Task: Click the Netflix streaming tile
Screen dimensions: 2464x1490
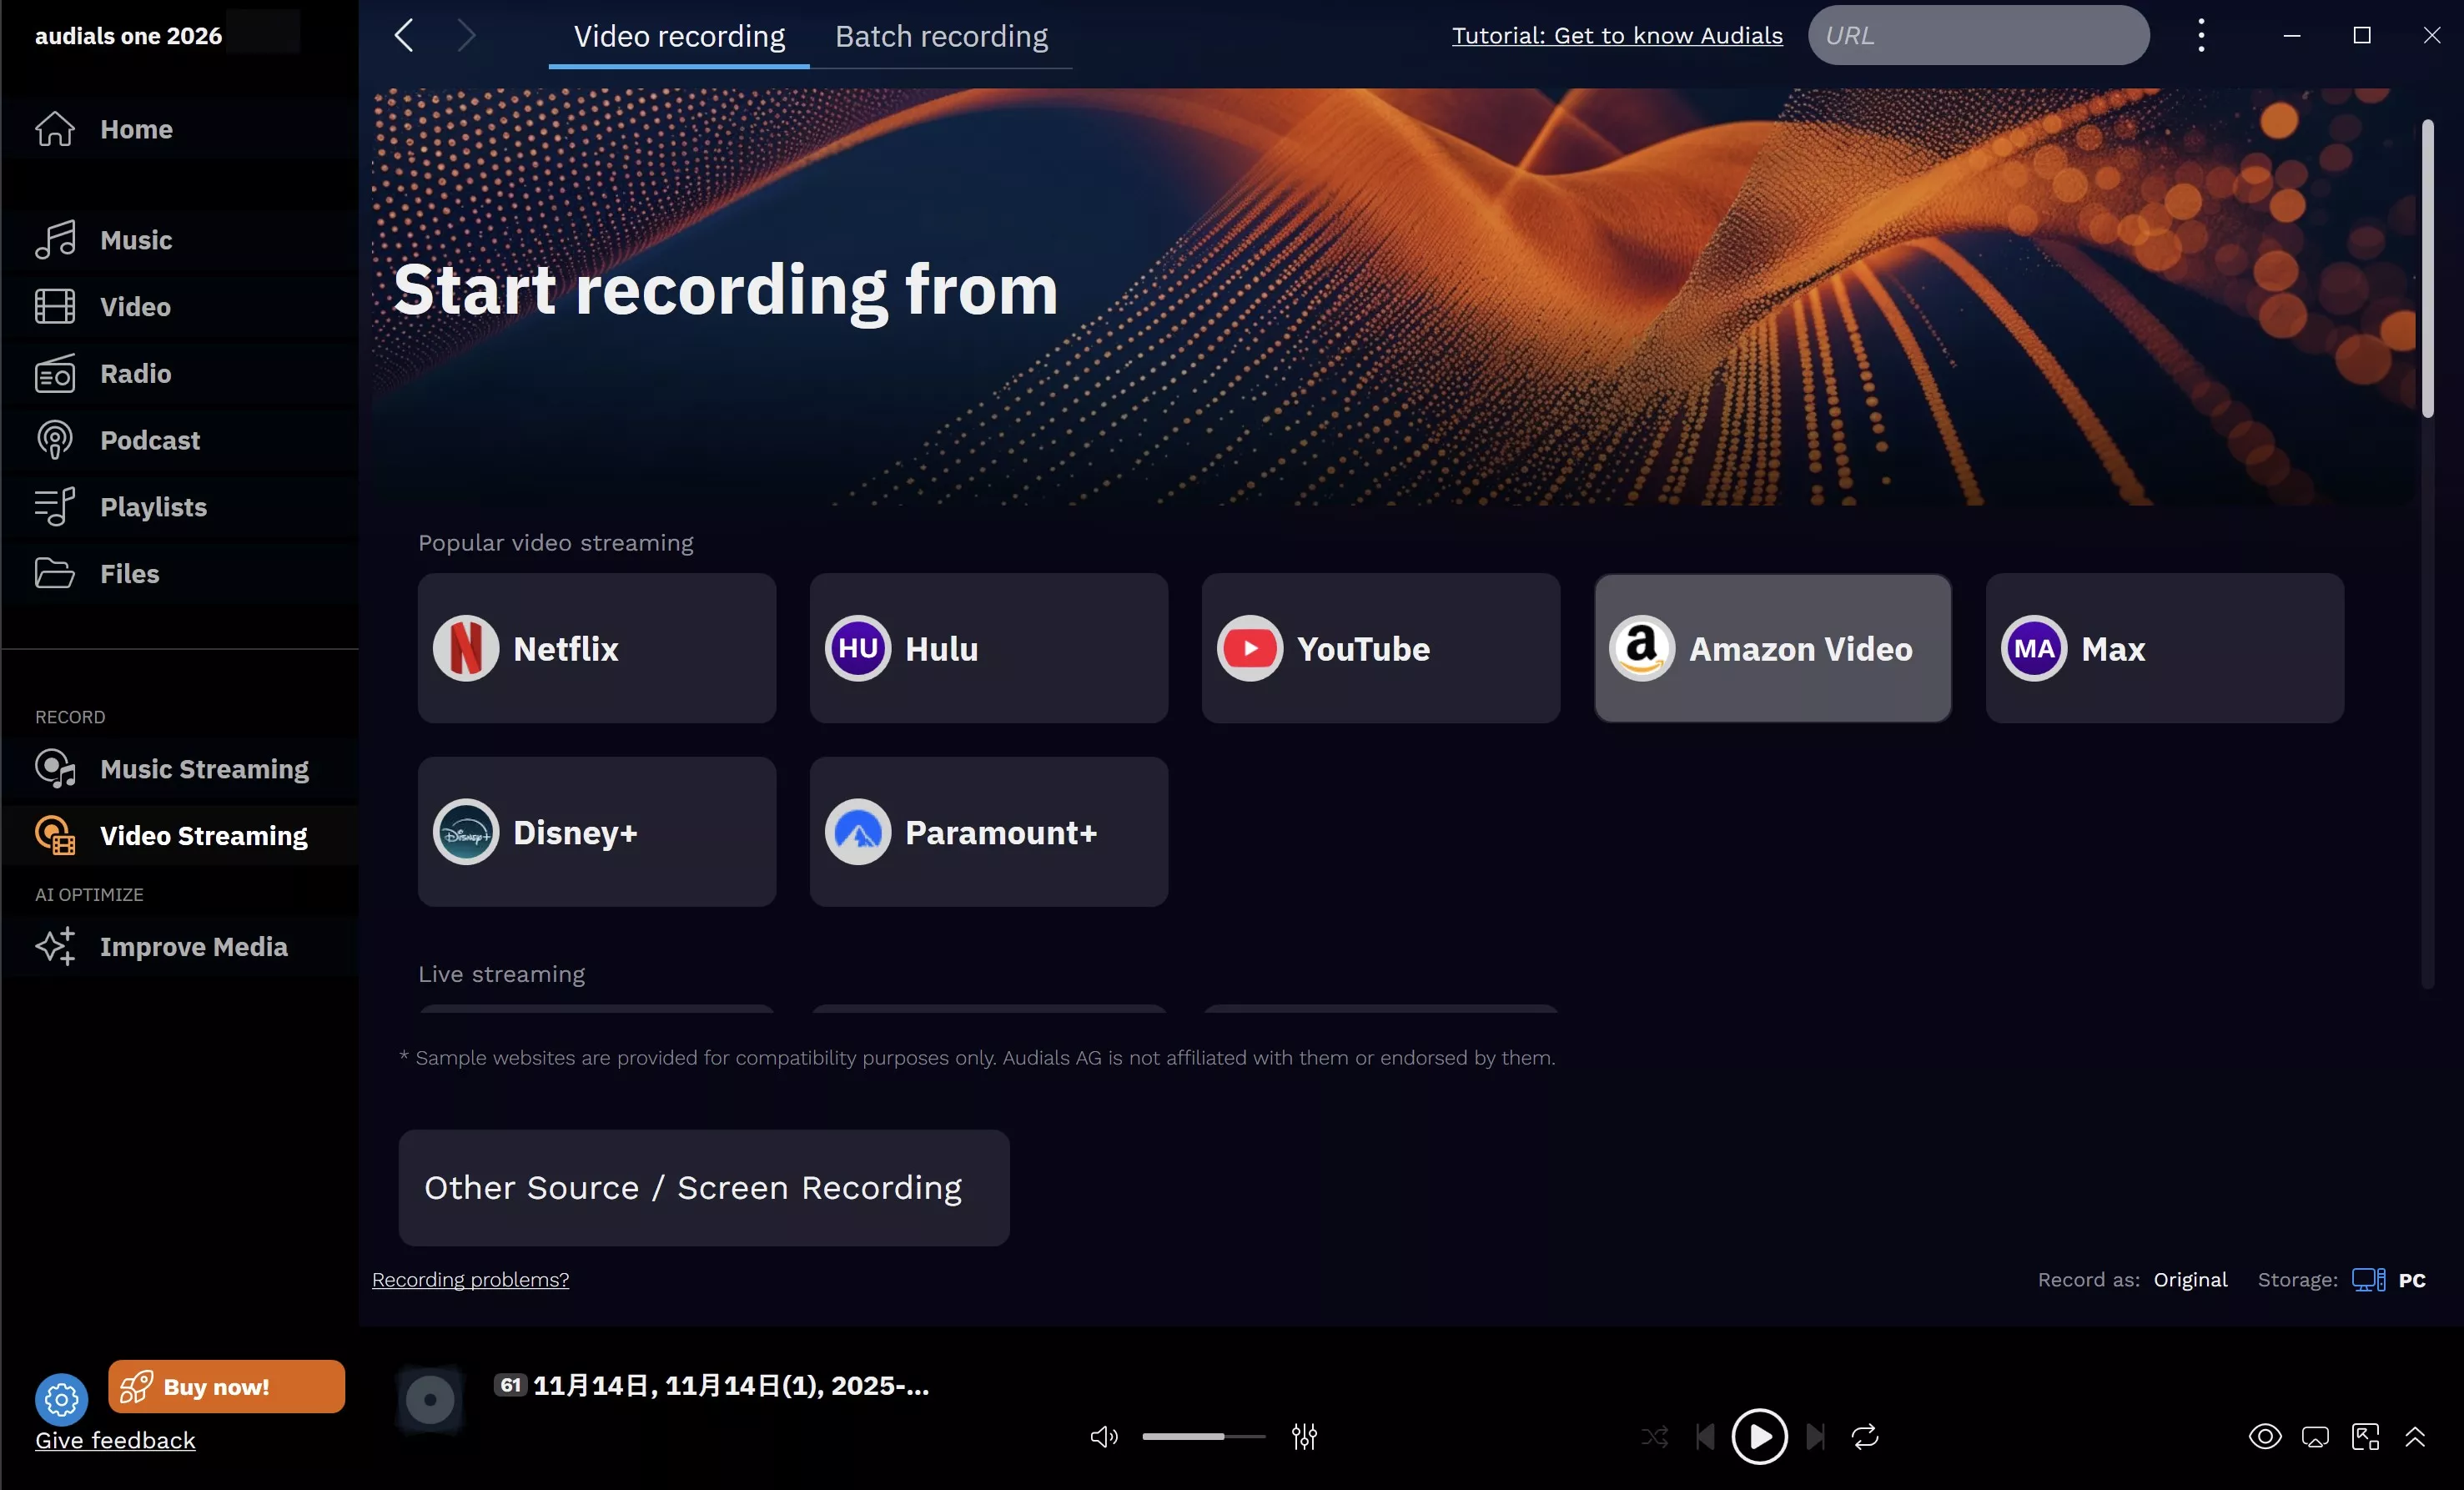Action: (596, 648)
